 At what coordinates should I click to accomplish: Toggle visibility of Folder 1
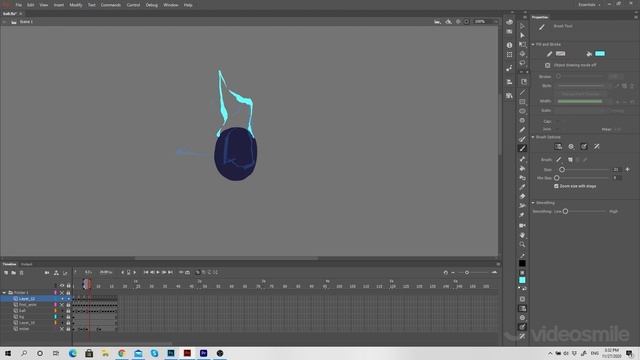(x=62, y=293)
